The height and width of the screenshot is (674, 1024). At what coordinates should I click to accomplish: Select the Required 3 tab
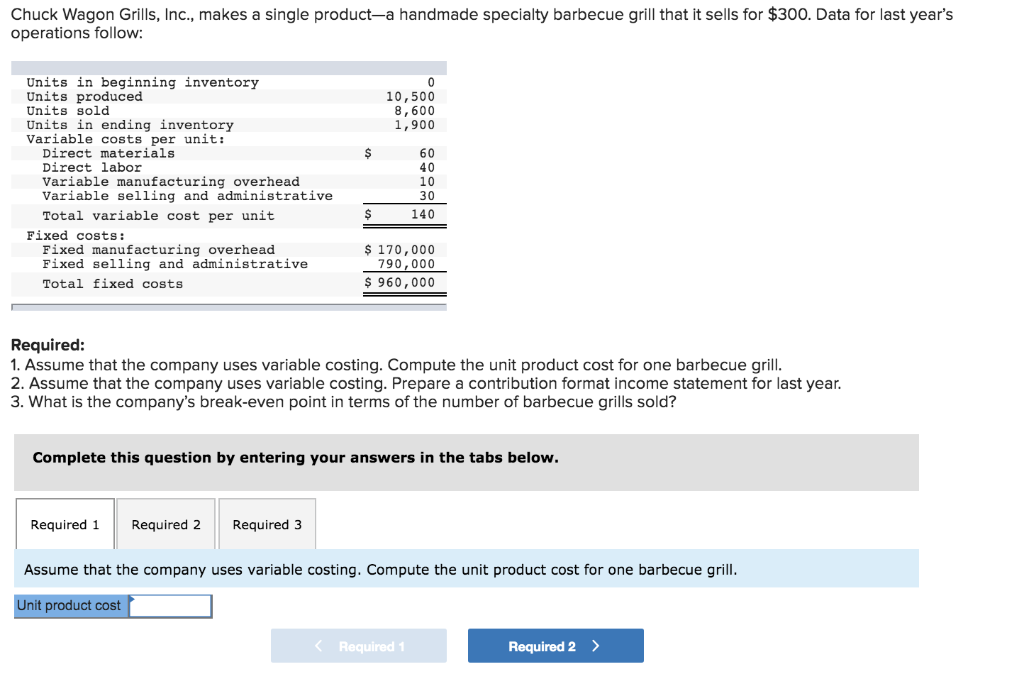(x=267, y=525)
